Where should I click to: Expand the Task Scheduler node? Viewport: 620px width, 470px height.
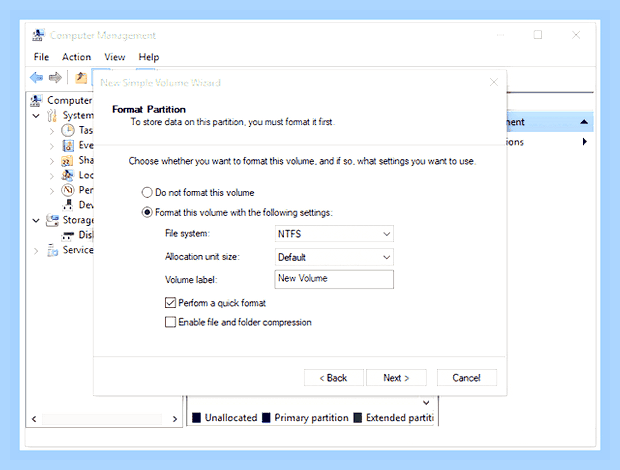click(x=52, y=131)
